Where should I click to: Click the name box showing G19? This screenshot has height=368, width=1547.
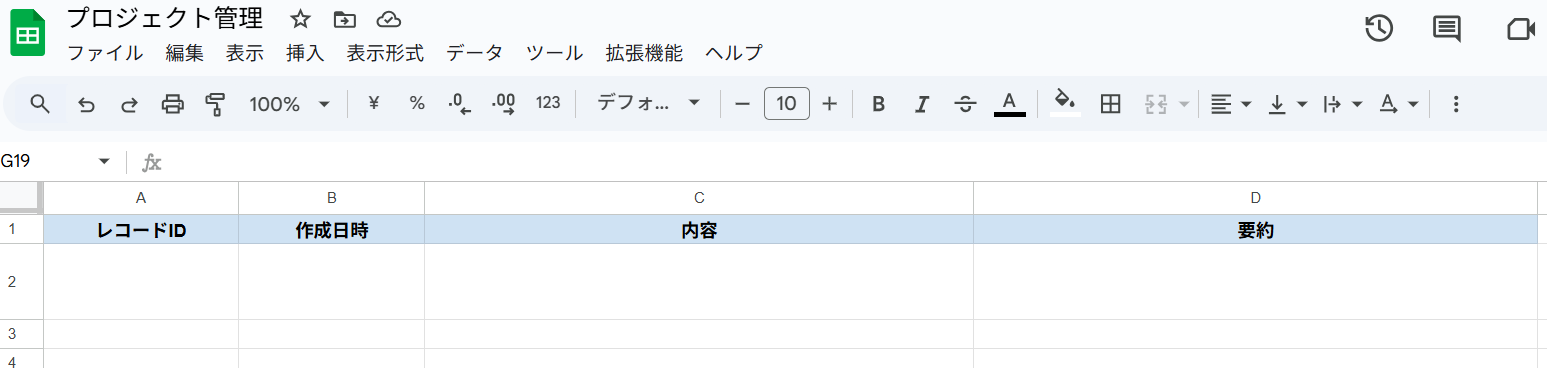click(x=45, y=162)
